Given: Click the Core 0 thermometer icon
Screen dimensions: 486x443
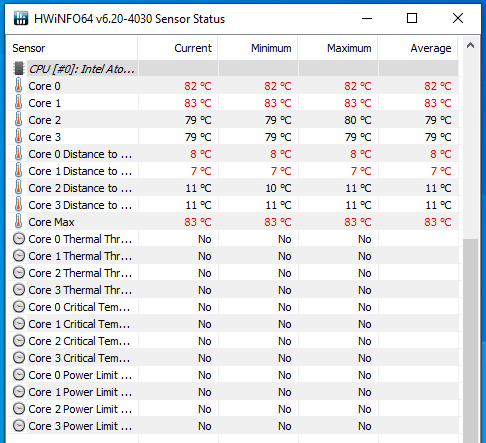Looking at the screenshot, I should (19, 86).
